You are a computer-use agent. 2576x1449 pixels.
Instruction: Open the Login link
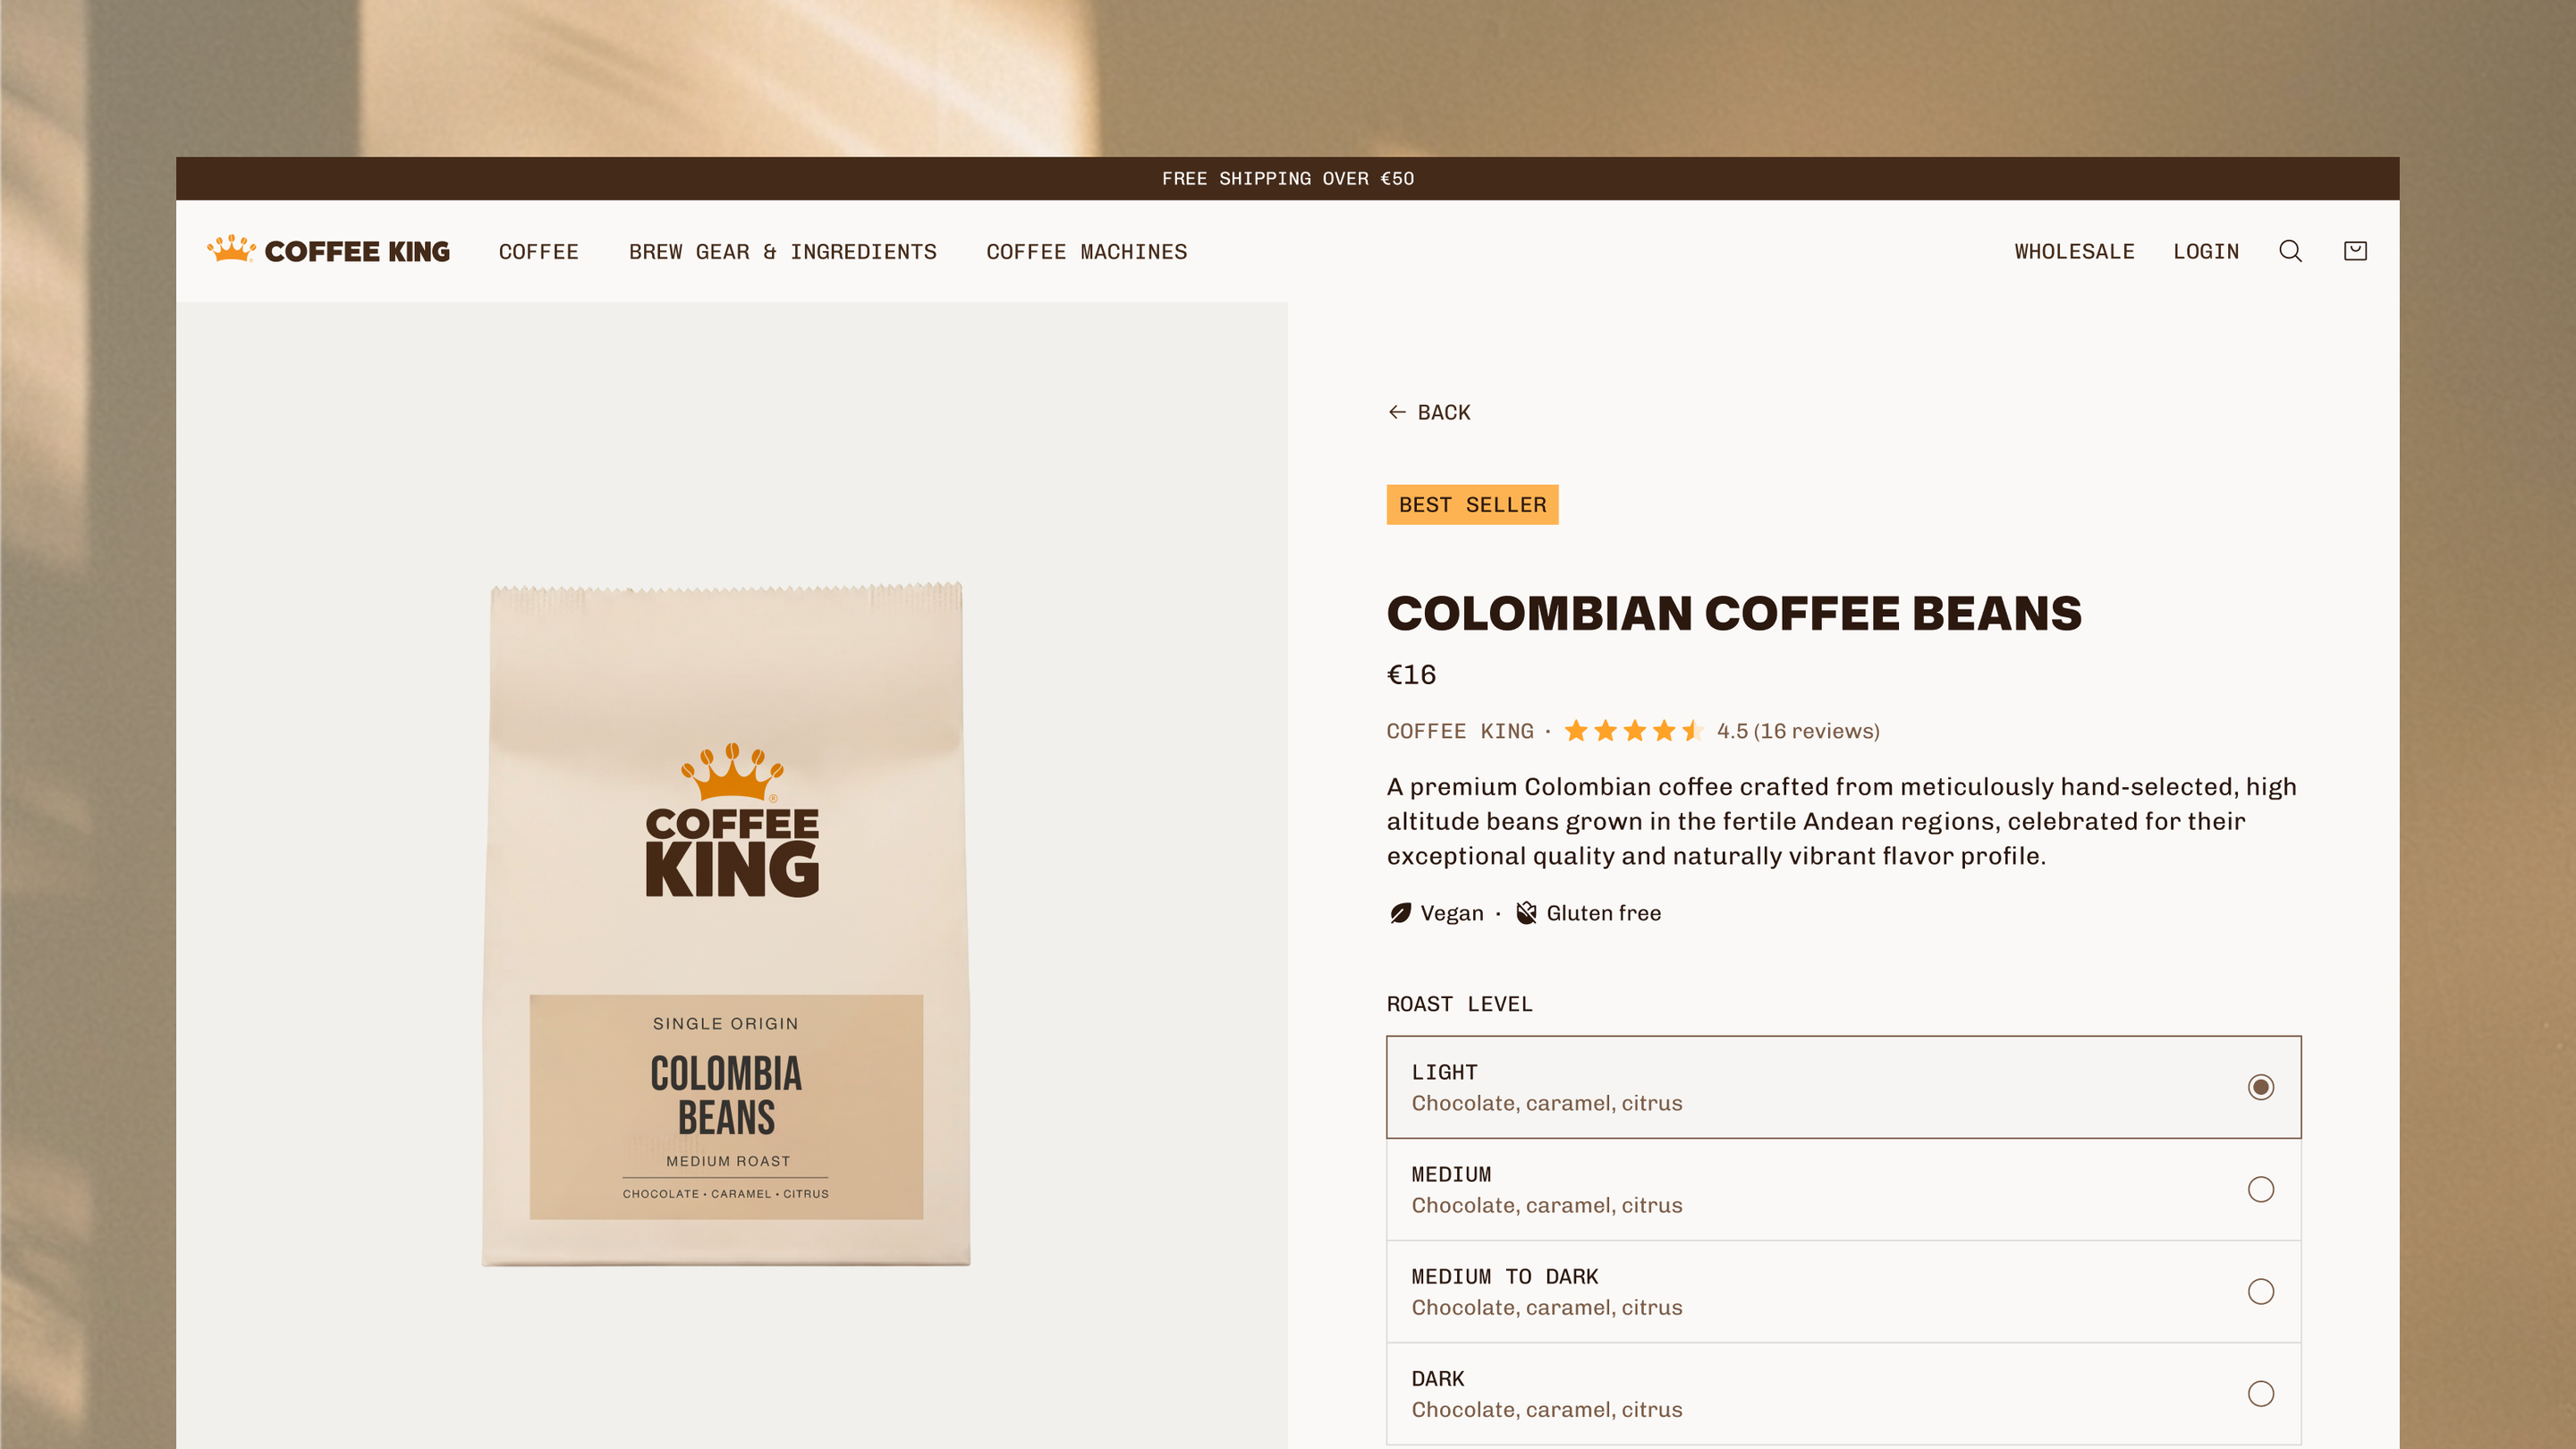coord(2206,252)
